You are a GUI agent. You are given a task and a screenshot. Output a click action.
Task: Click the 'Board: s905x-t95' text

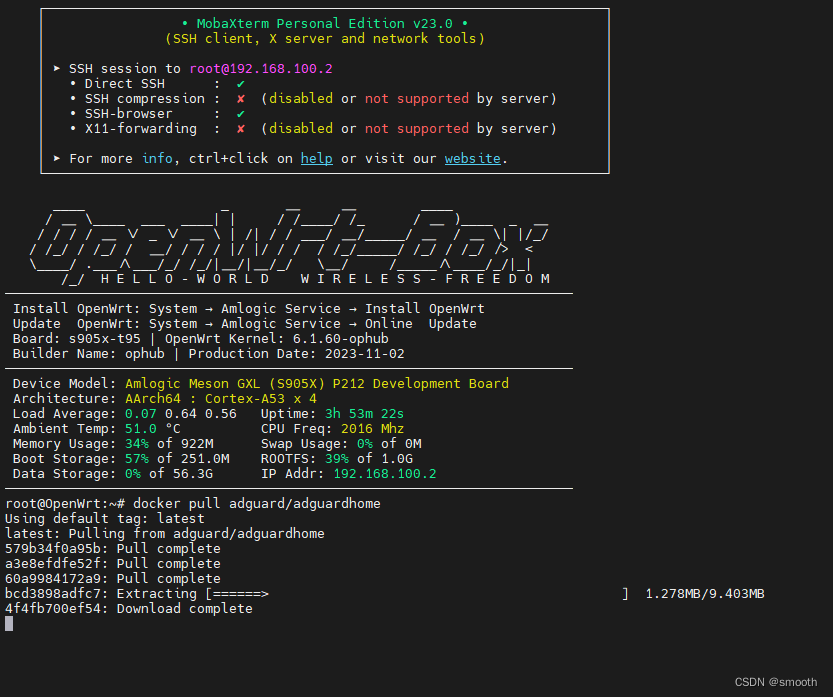click(77, 338)
